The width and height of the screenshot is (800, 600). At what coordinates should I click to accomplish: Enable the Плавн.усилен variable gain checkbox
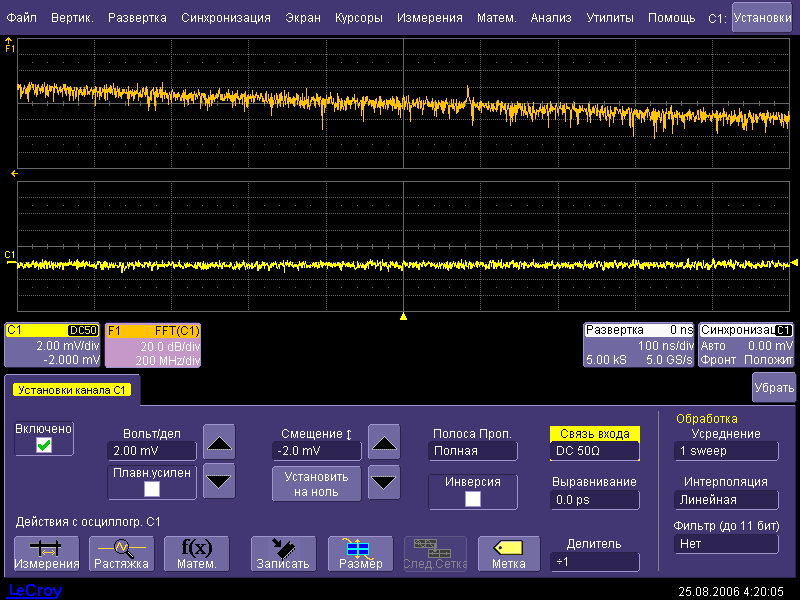pyautogui.click(x=152, y=489)
